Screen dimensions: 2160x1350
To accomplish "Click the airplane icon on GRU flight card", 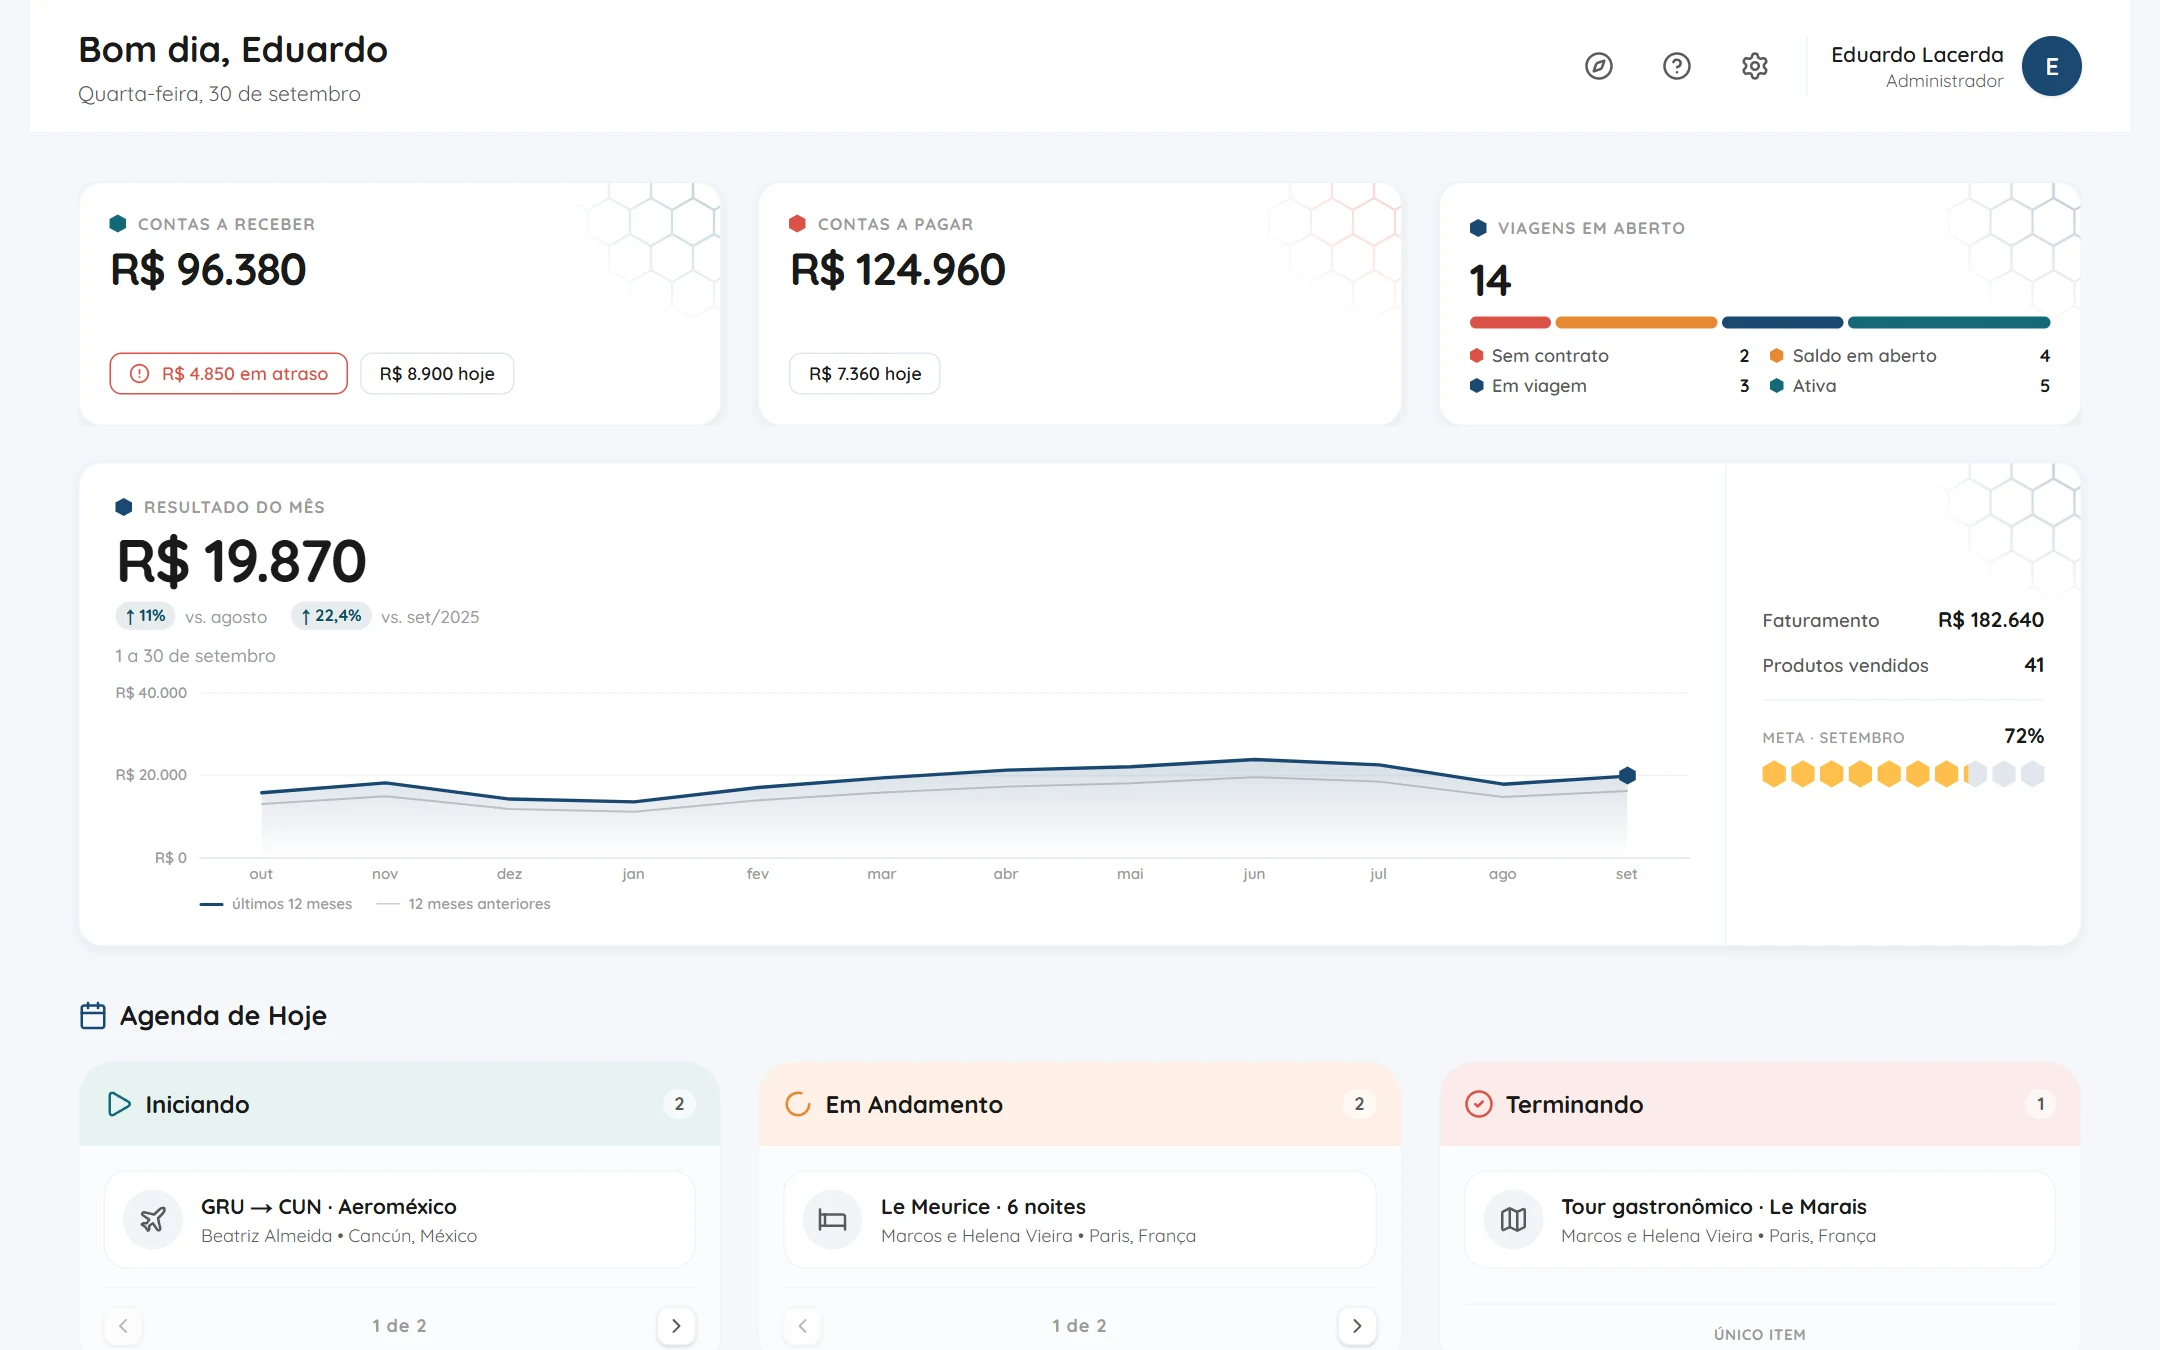I will [x=153, y=1220].
